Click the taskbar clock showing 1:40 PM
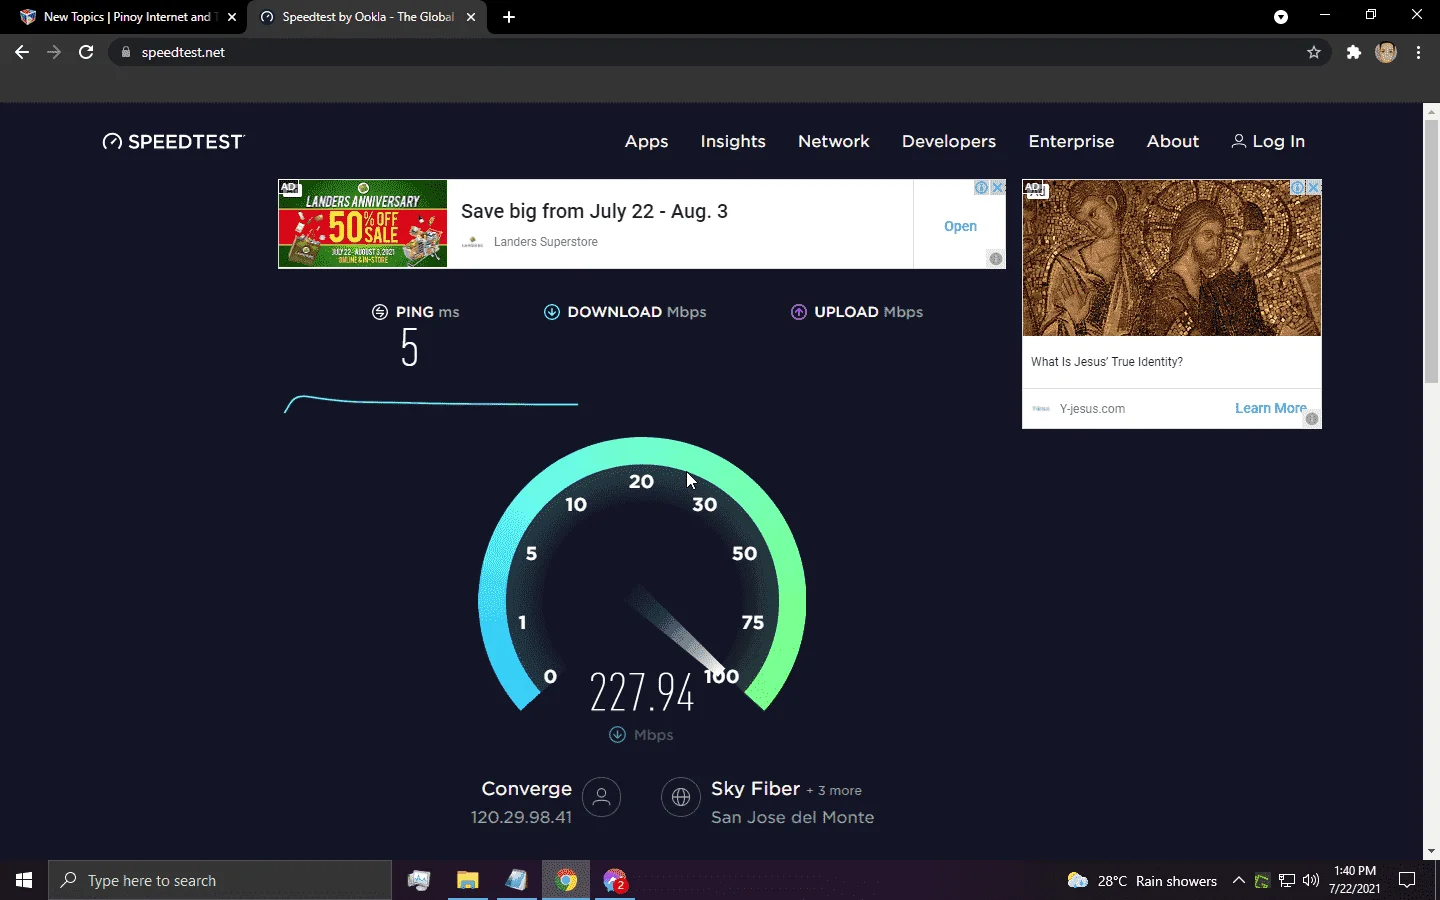This screenshot has width=1440, height=900. pos(1355,880)
